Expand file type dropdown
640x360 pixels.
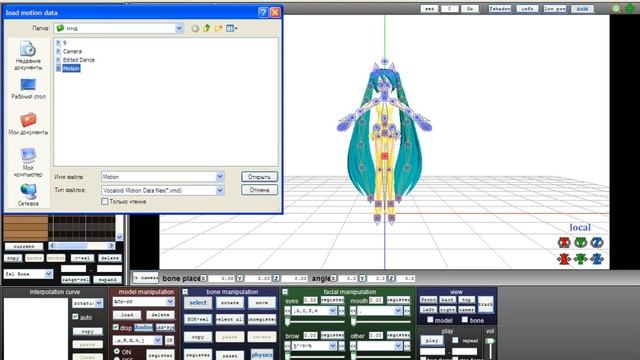tap(220, 190)
